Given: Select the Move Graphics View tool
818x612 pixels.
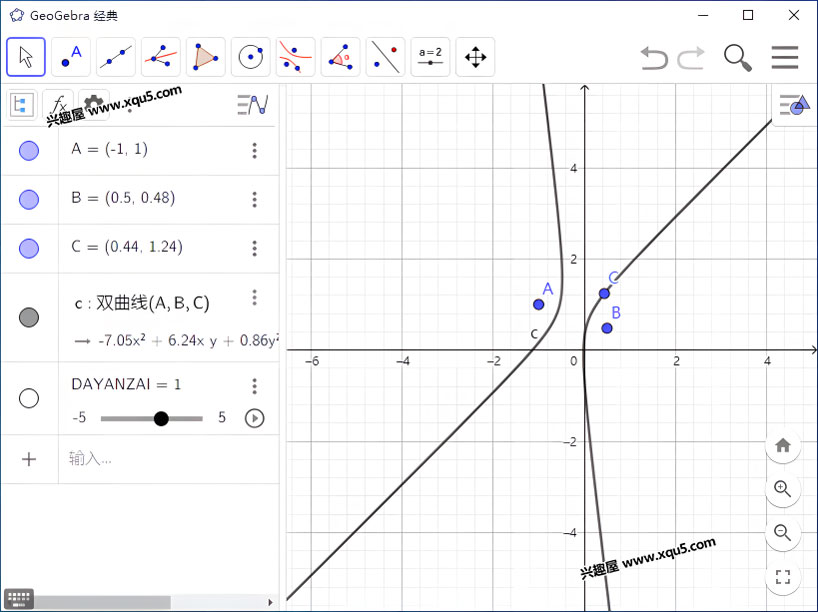Looking at the screenshot, I should click(475, 57).
